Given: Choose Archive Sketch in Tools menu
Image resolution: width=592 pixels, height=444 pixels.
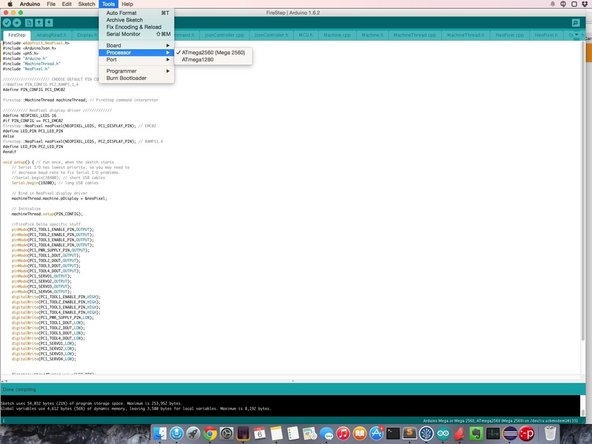Looking at the screenshot, I should pyautogui.click(x=136, y=20).
